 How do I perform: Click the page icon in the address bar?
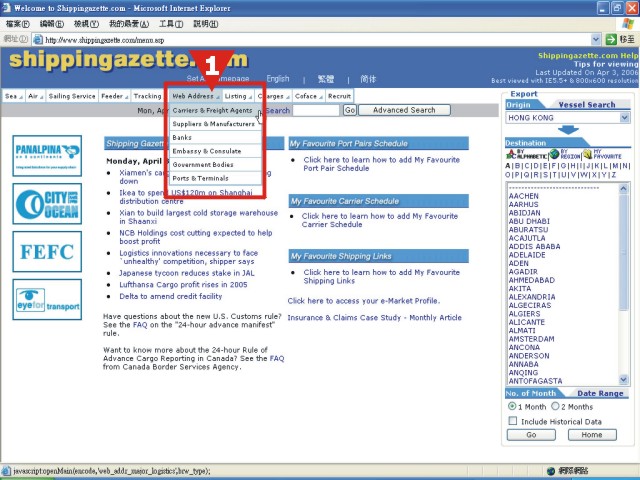38,40
